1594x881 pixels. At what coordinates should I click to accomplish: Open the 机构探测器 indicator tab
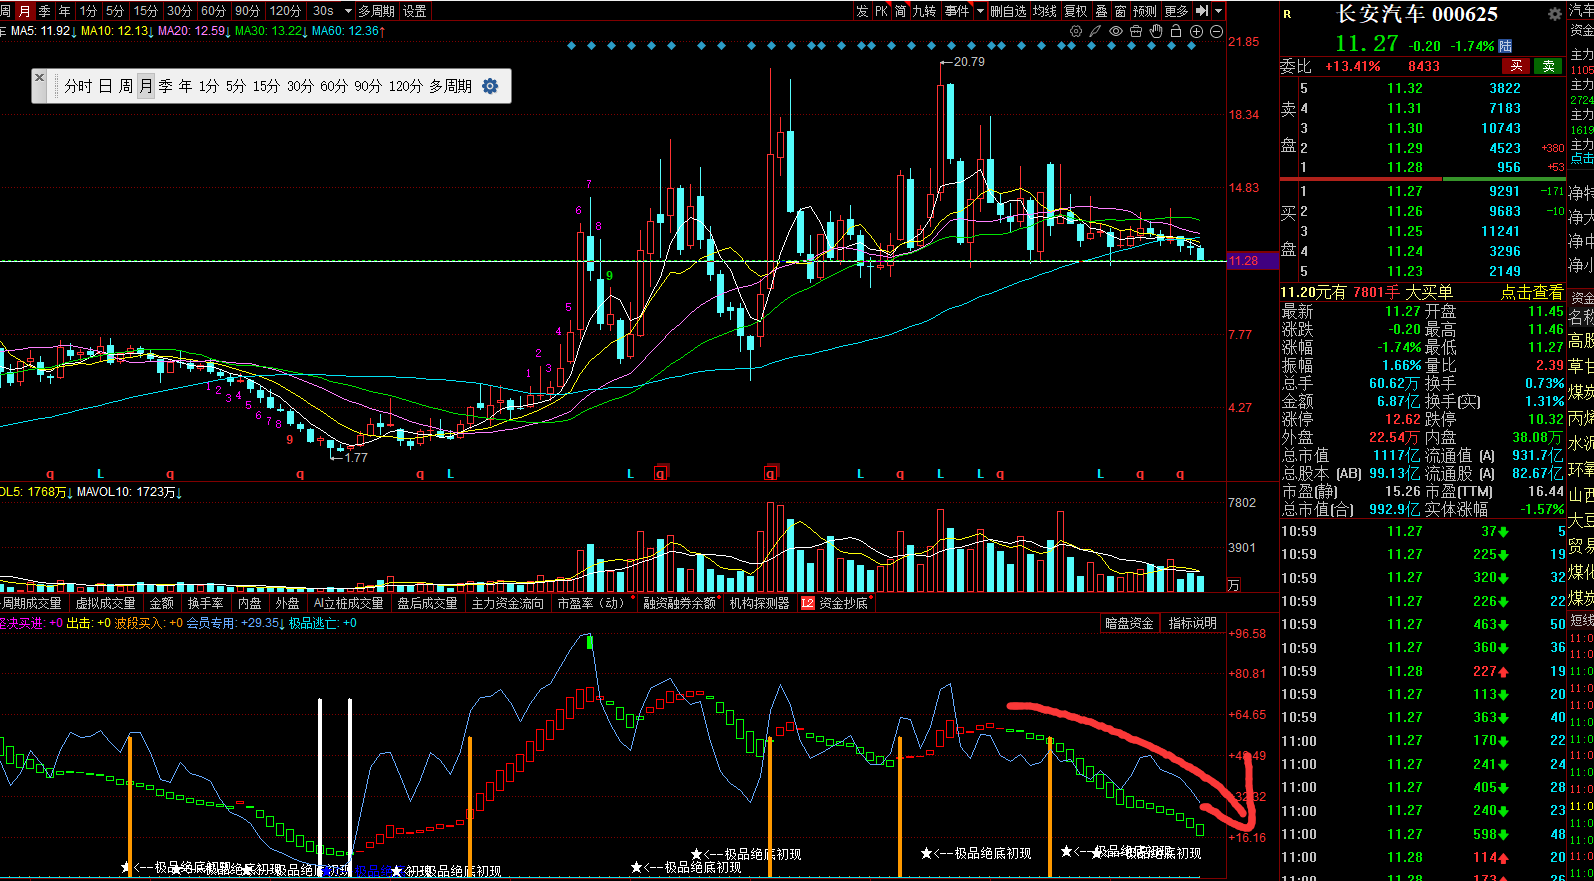click(x=759, y=603)
